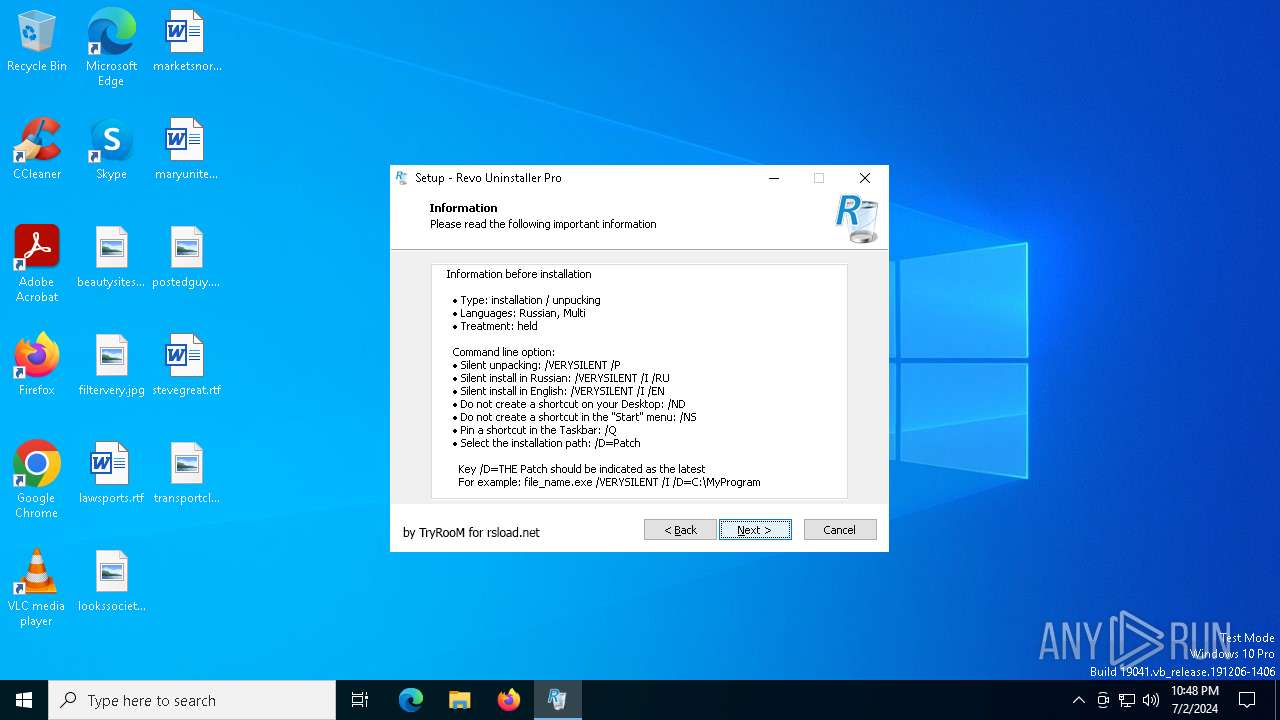Image resolution: width=1280 pixels, height=720 pixels.
Task: Select the beautysites image file
Action: [111, 257]
